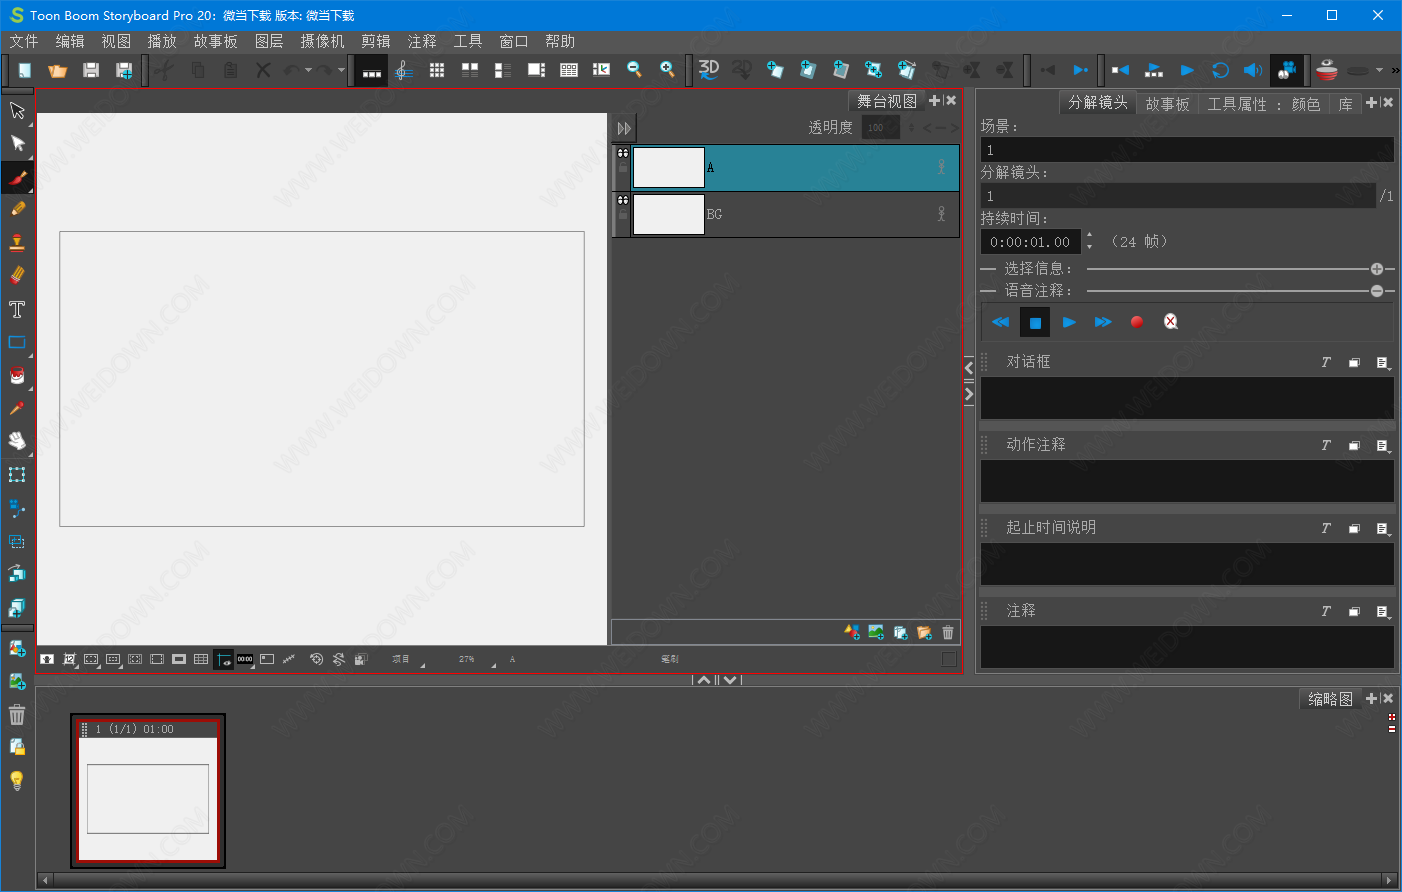
Task: Click the light bulb icon in left toolbar
Action: coord(17,781)
